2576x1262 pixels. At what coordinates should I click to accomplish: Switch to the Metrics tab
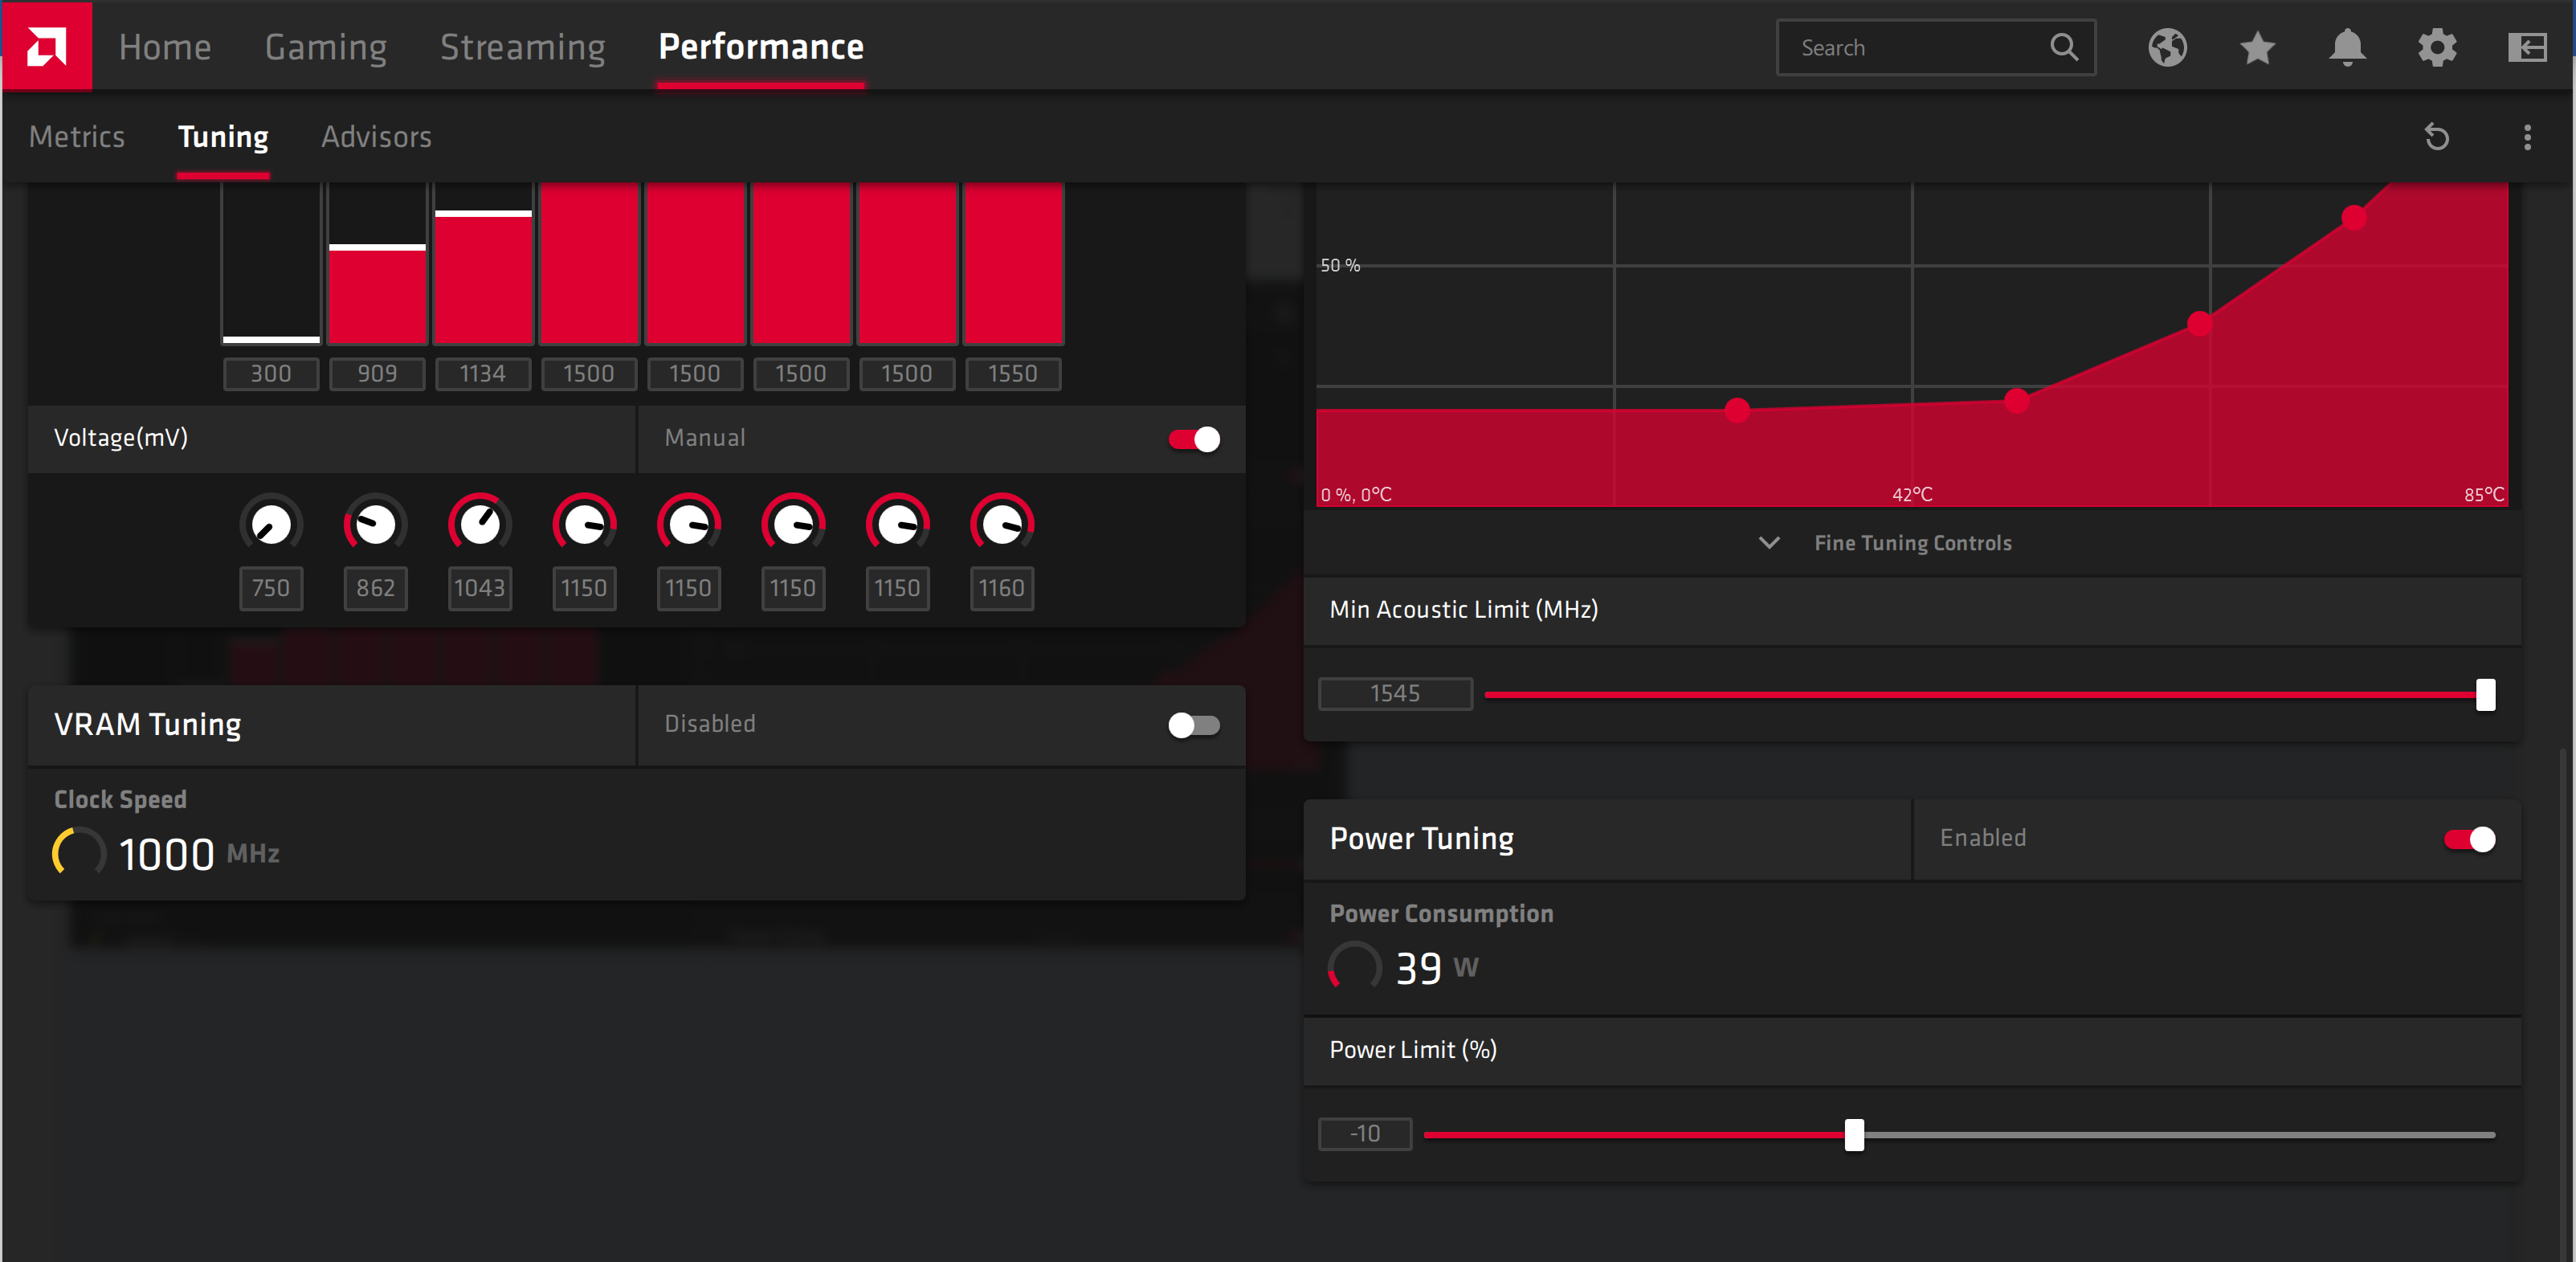[x=77, y=137]
